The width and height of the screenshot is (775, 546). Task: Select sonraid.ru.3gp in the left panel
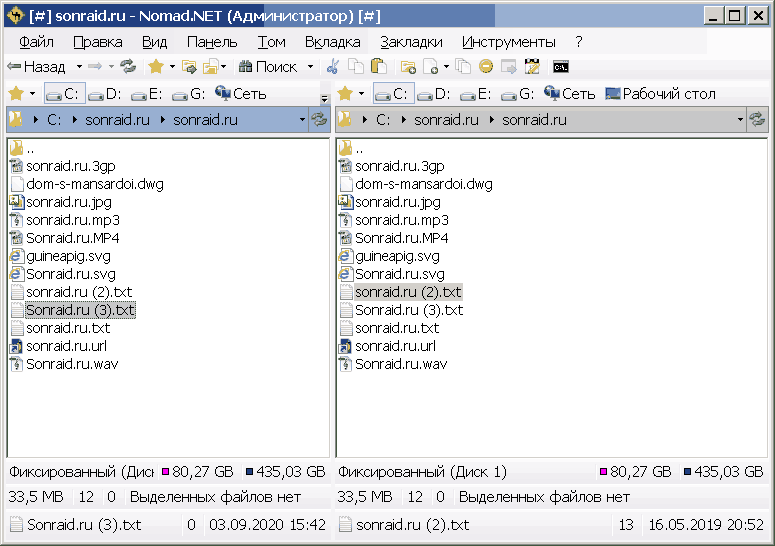[71, 166]
